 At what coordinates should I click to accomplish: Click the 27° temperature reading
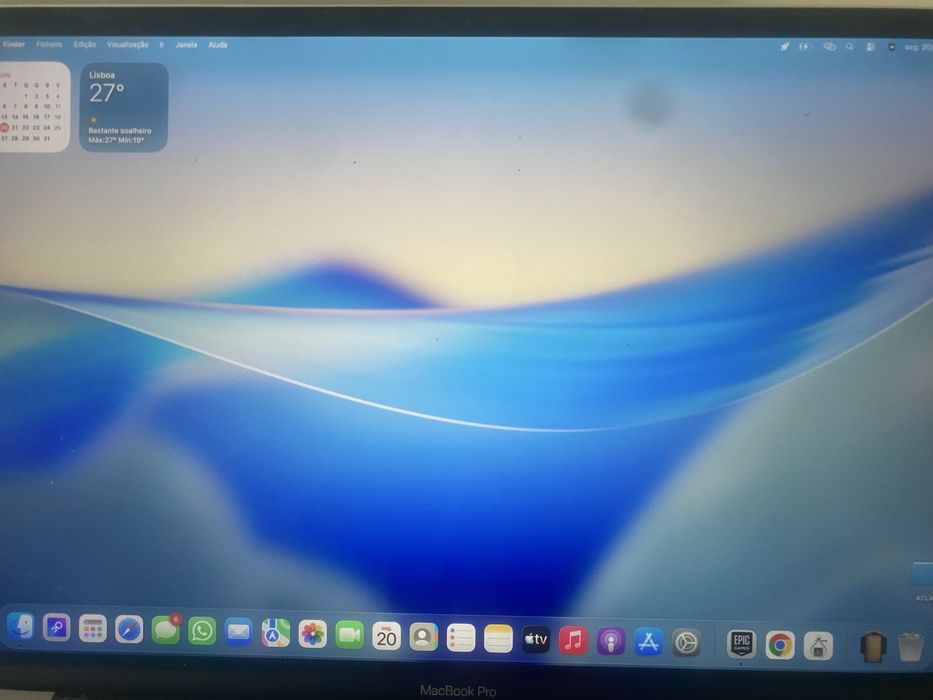[x=107, y=93]
